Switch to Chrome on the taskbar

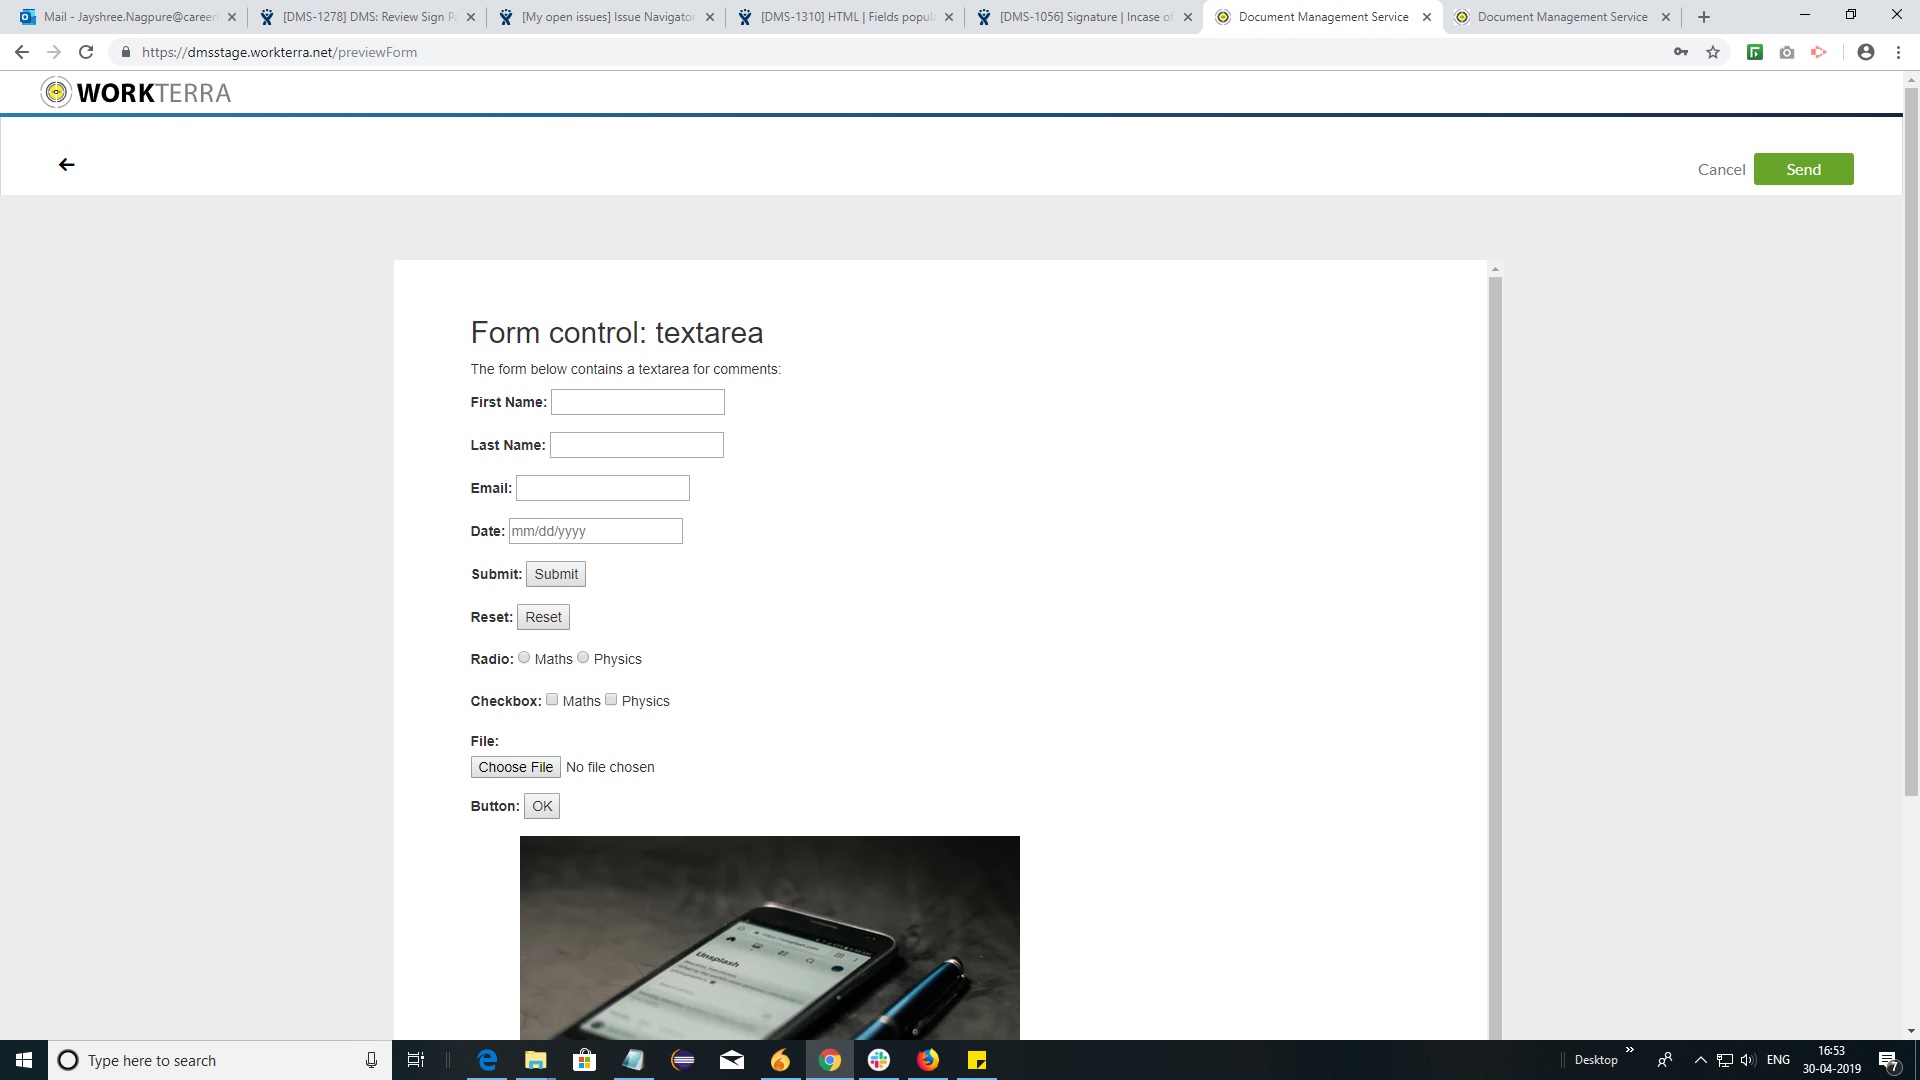(x=830, y=1060)
